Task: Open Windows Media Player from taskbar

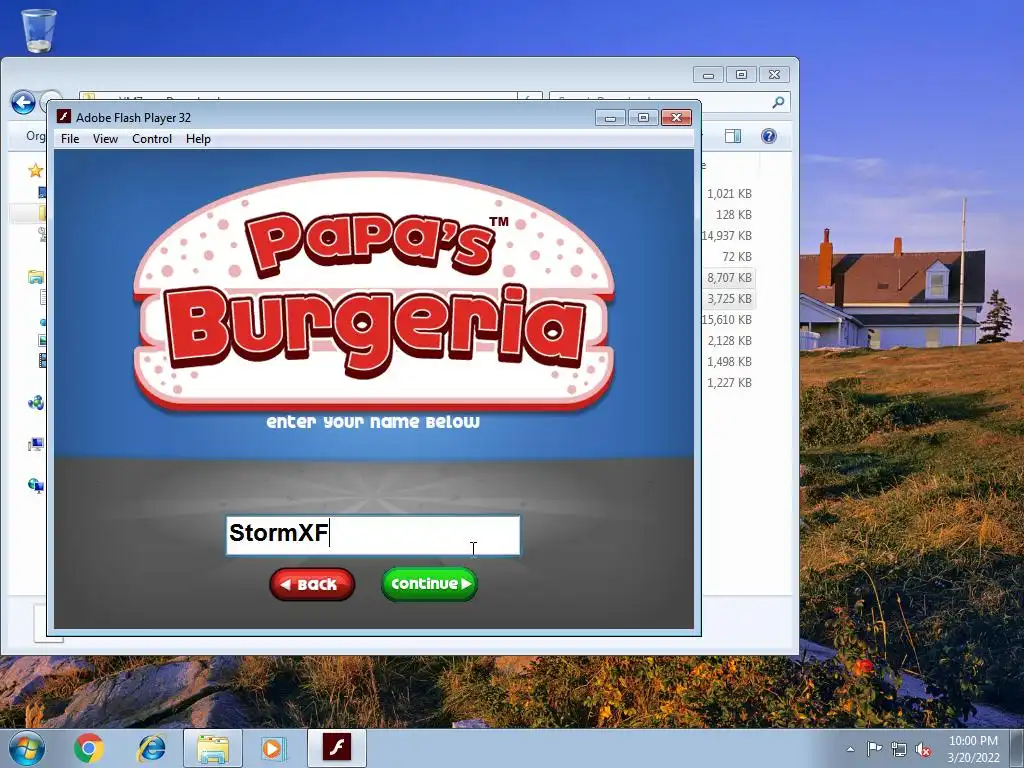Action: (273, 748)
